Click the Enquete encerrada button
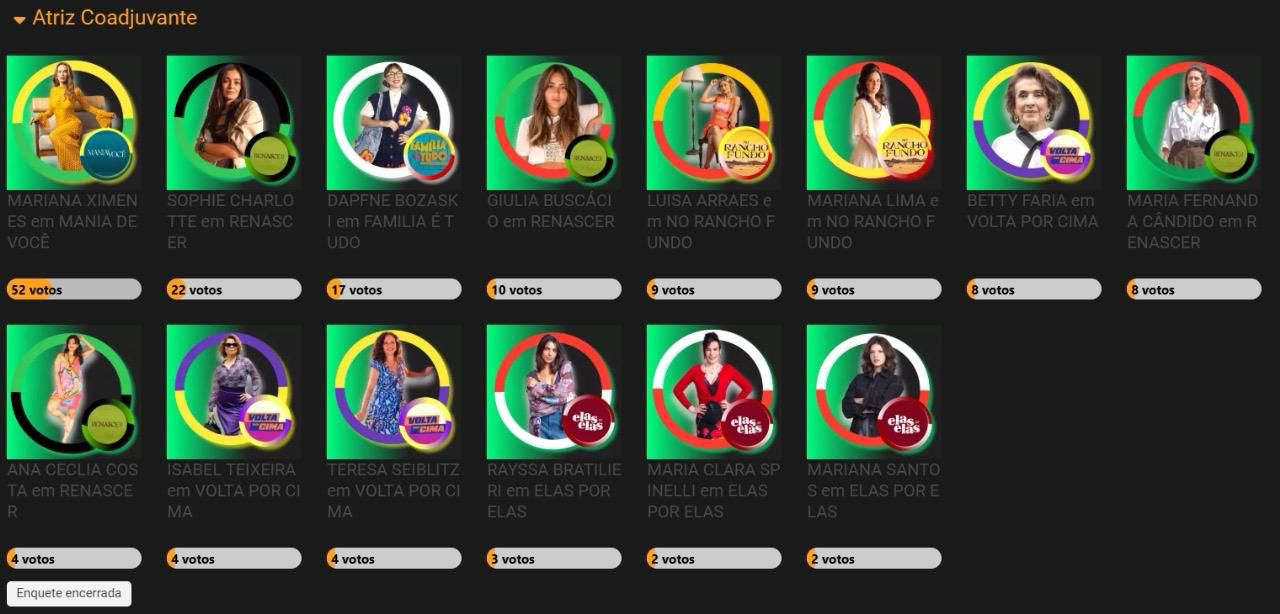Viewport: 1280px width, 614px height. point(69,593)
